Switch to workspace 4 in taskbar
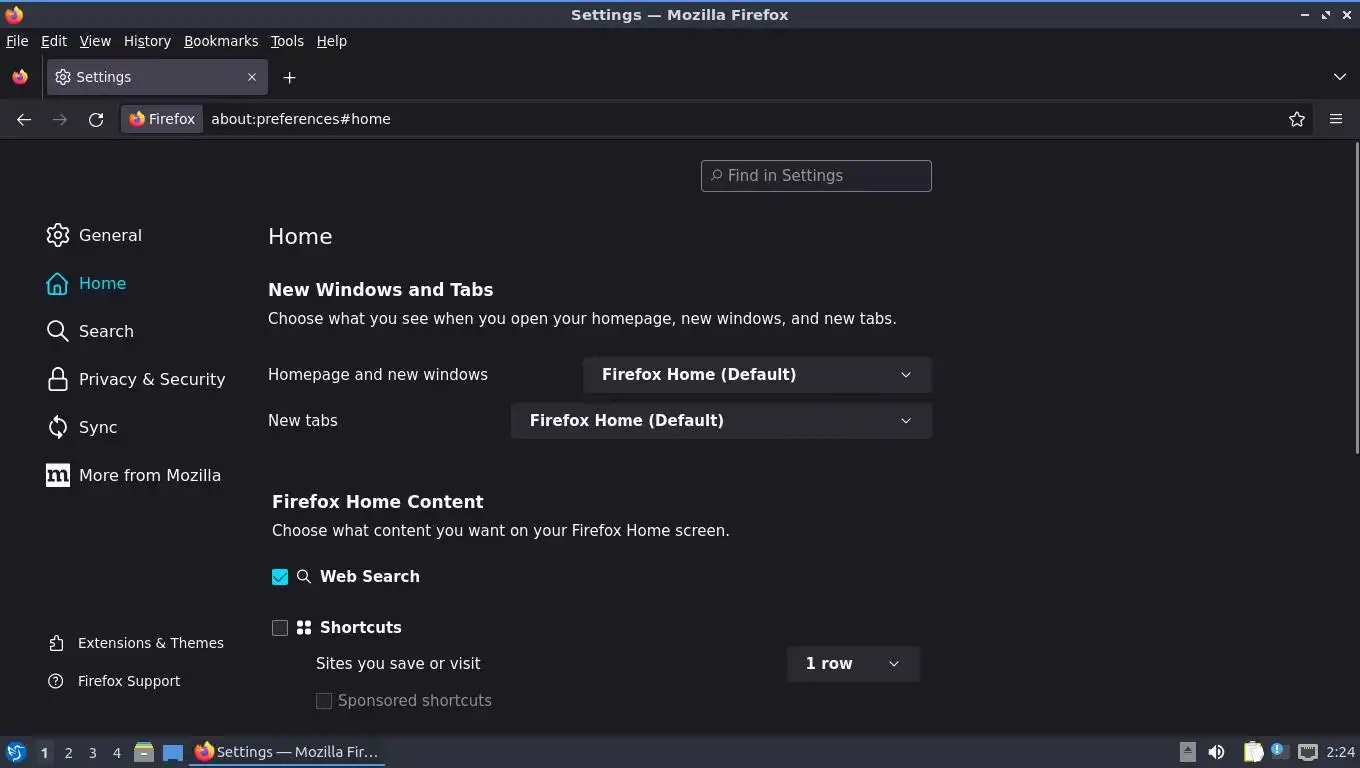The image size is (1360, 768). point(116,753)
